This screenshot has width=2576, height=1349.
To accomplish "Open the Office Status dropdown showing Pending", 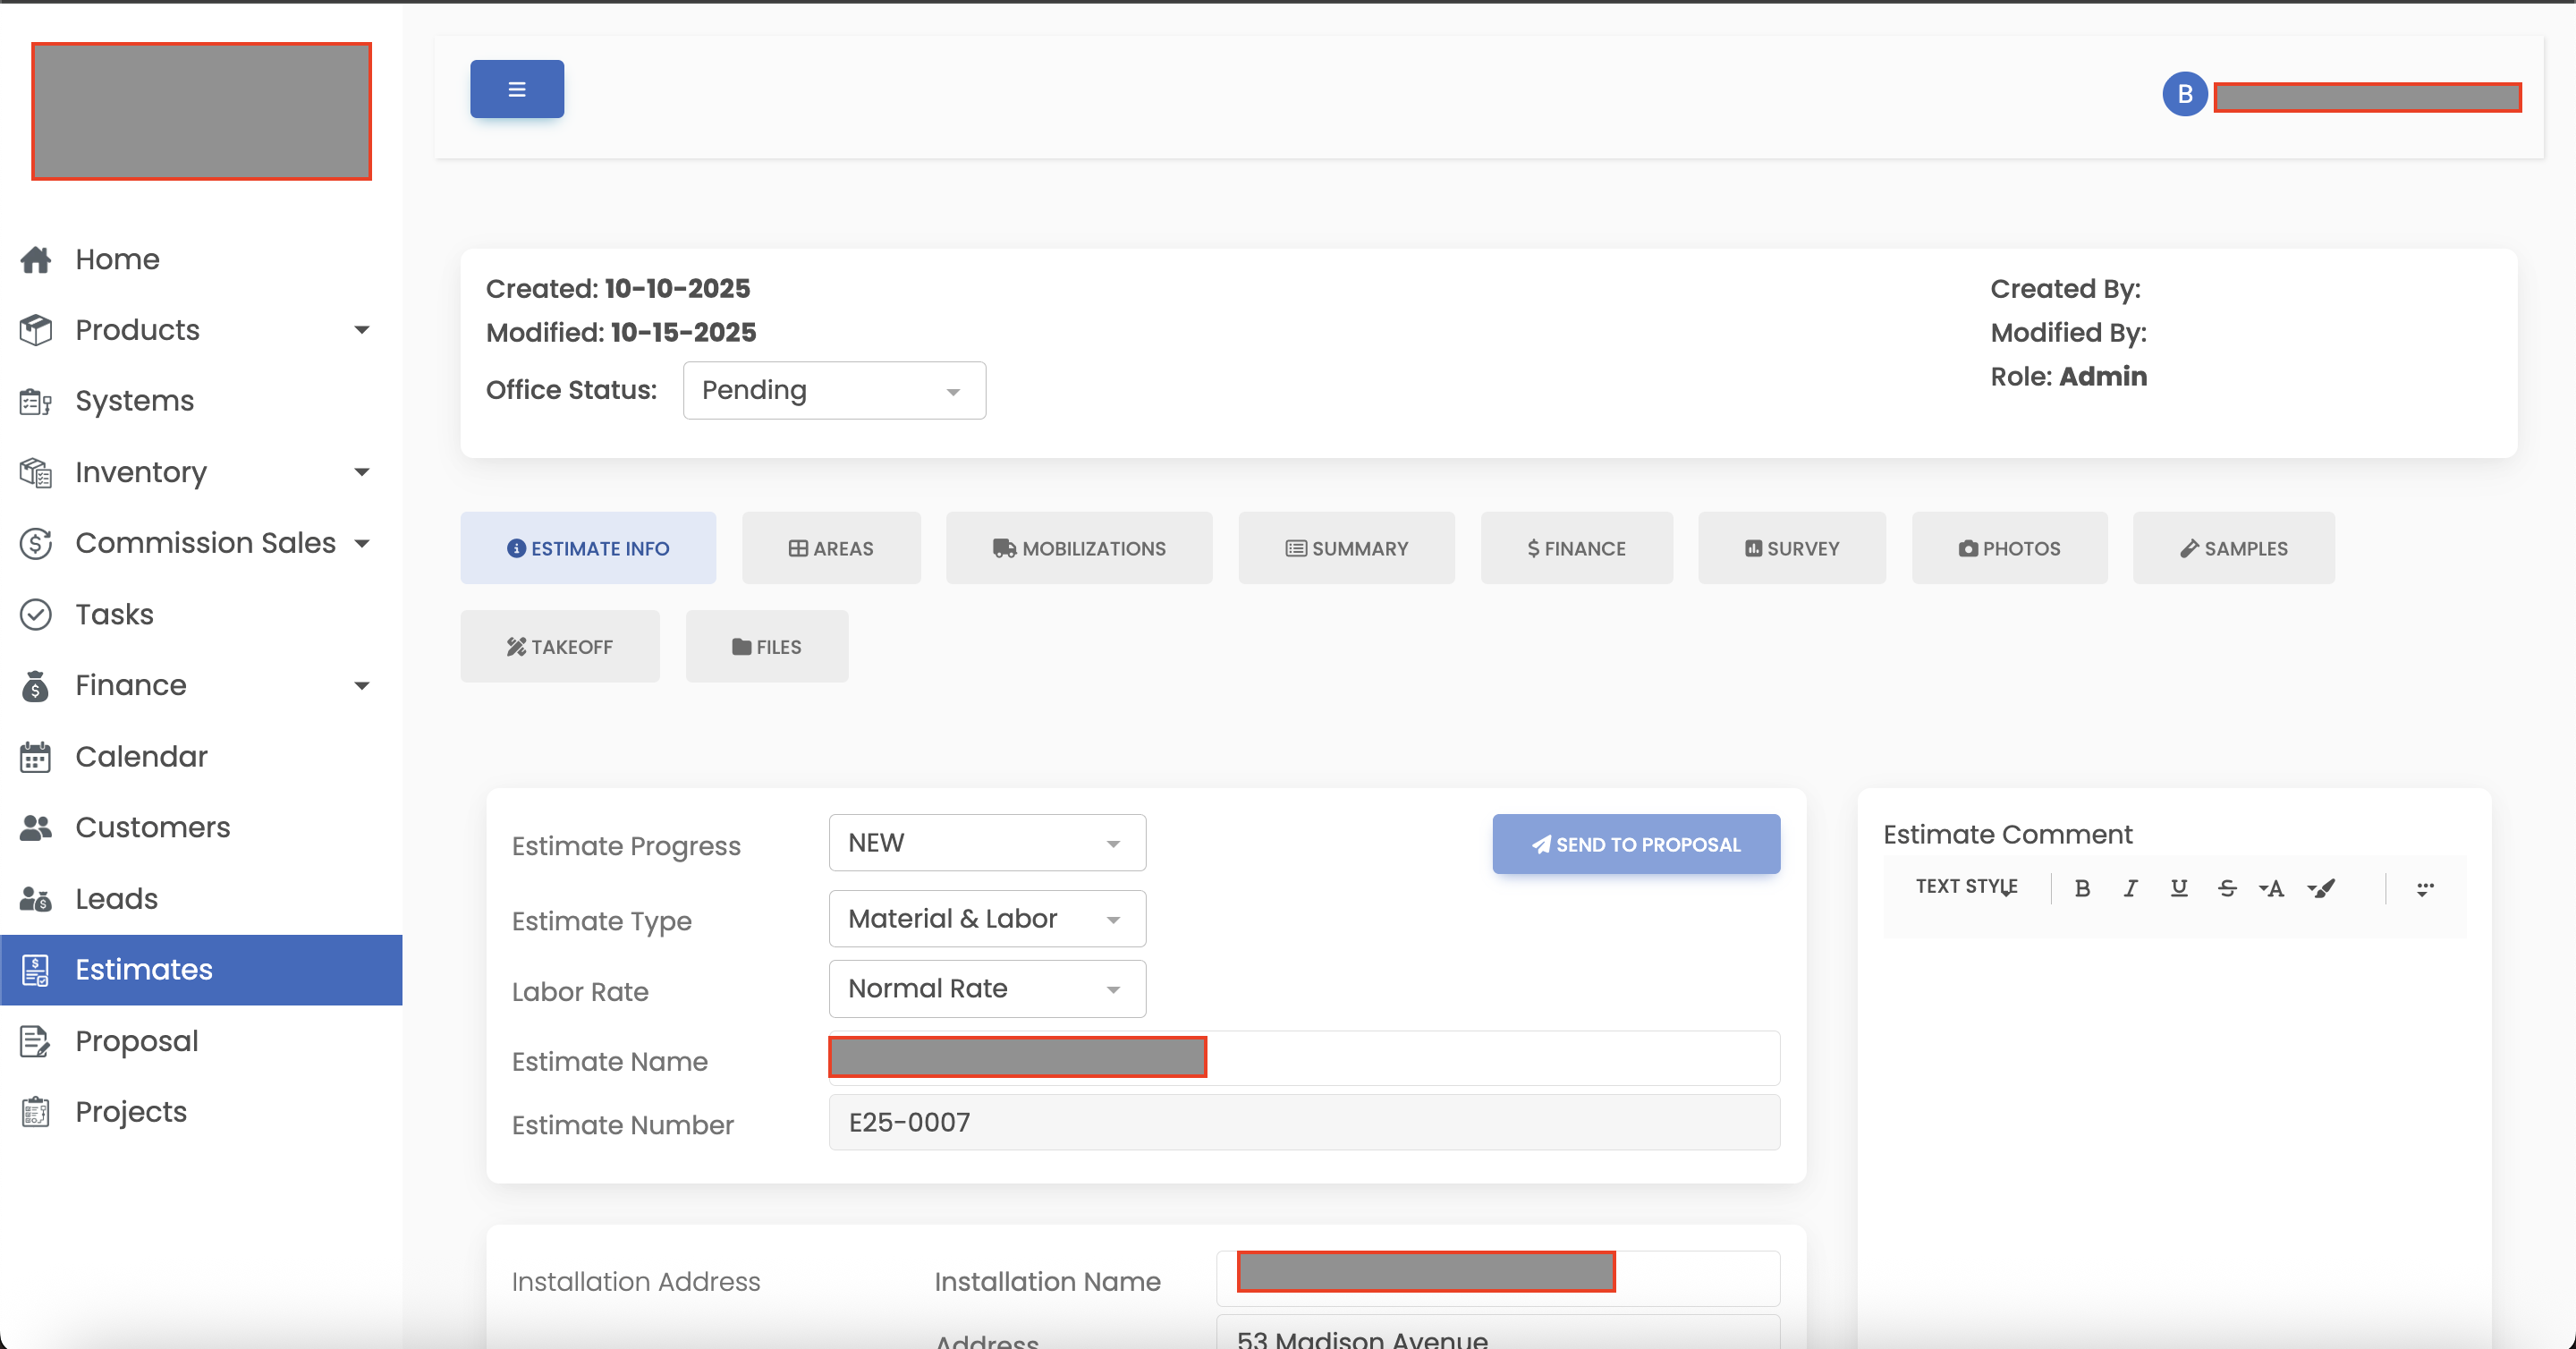I will click(x=833, y=390).
